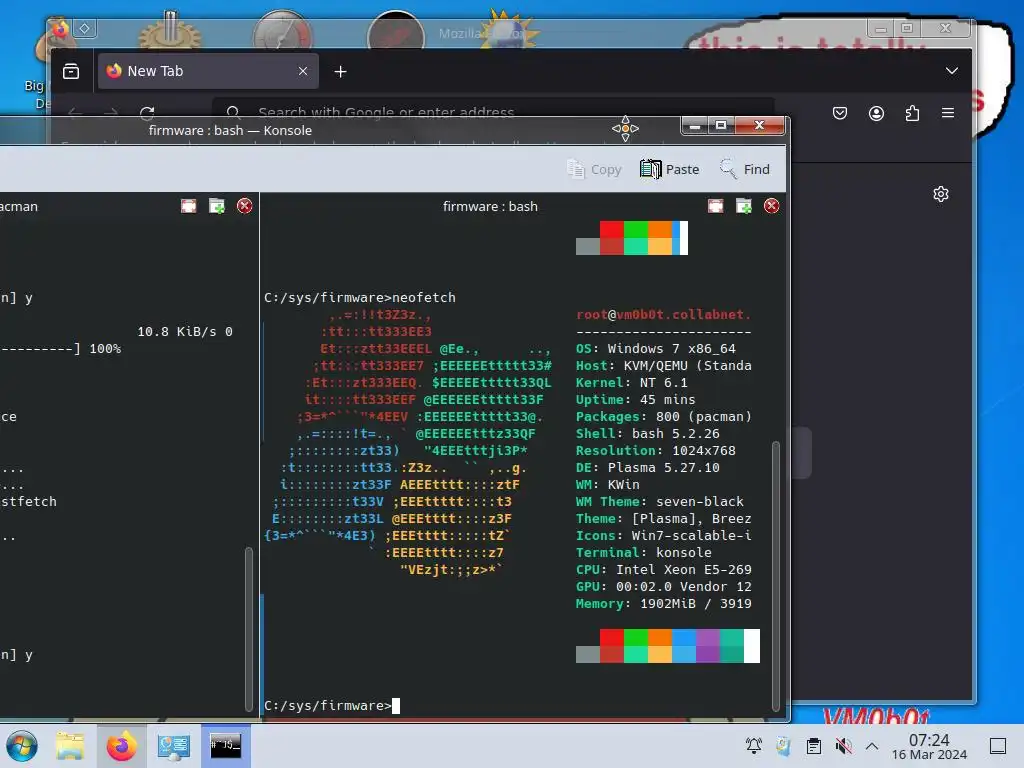Open the Firefox hamburger application menu

pyautogui.click(x=948, y=113)
